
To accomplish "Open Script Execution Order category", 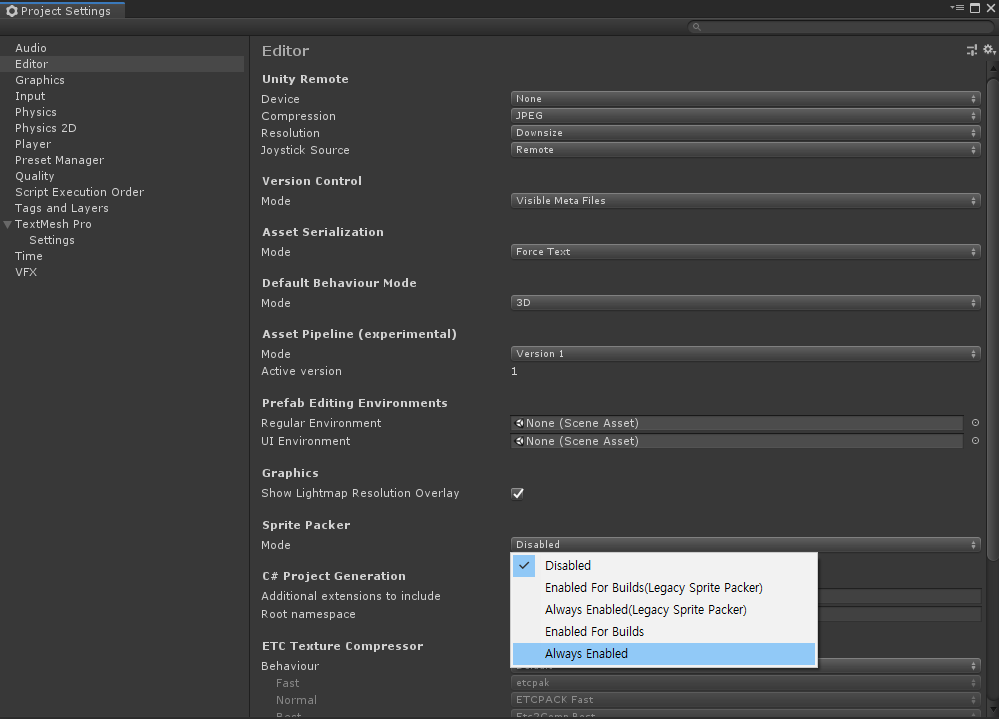I will tap(122, 192).
